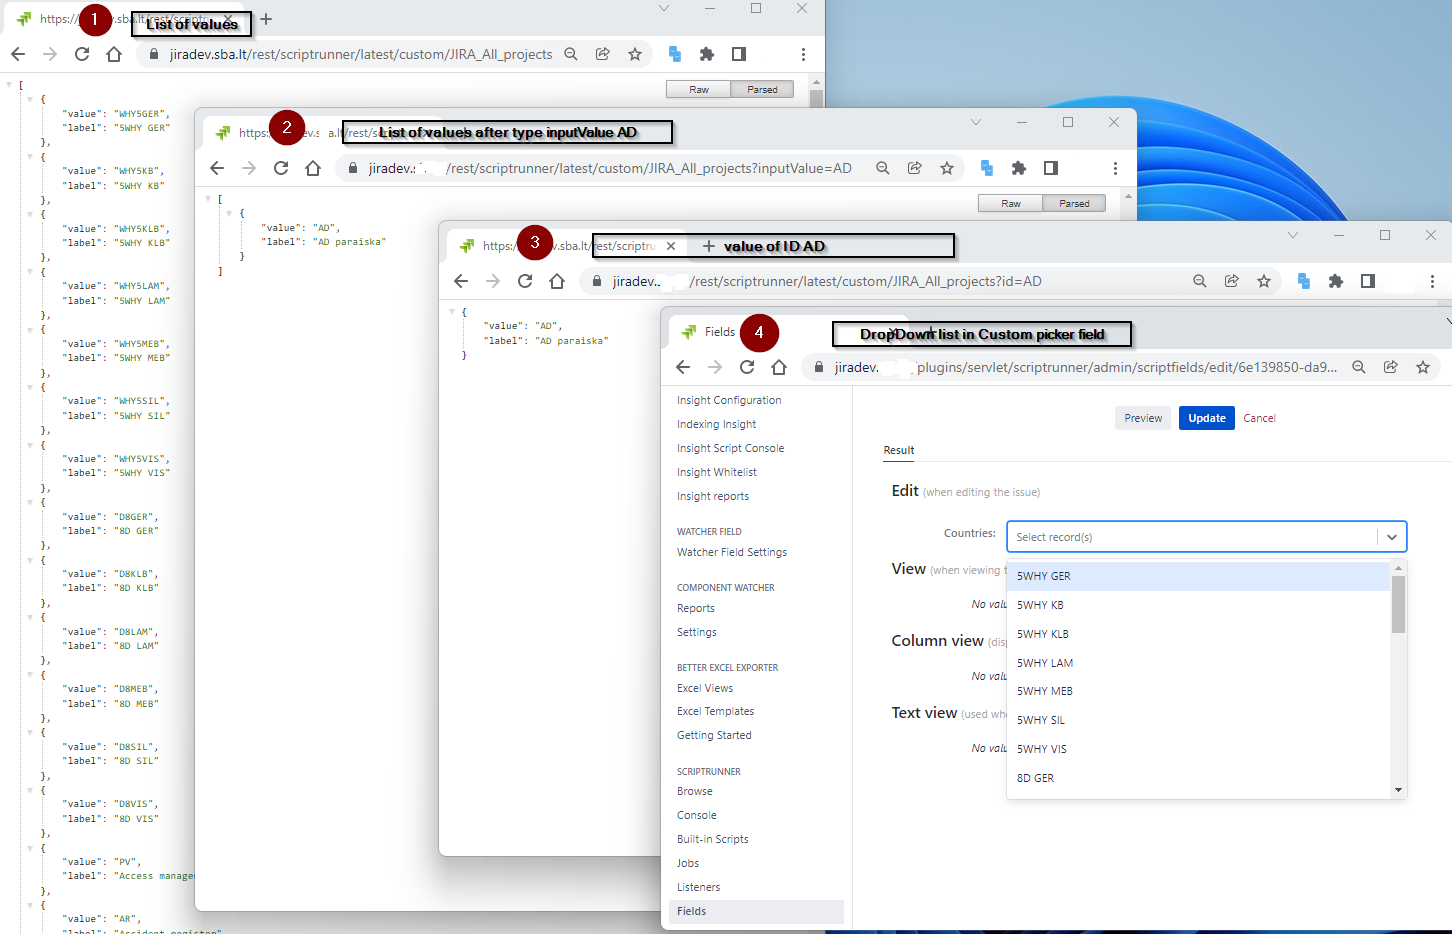Reload the JIRA_All_projects page
This screenshot has width=1452, height=934.
(x=82, y=55)
